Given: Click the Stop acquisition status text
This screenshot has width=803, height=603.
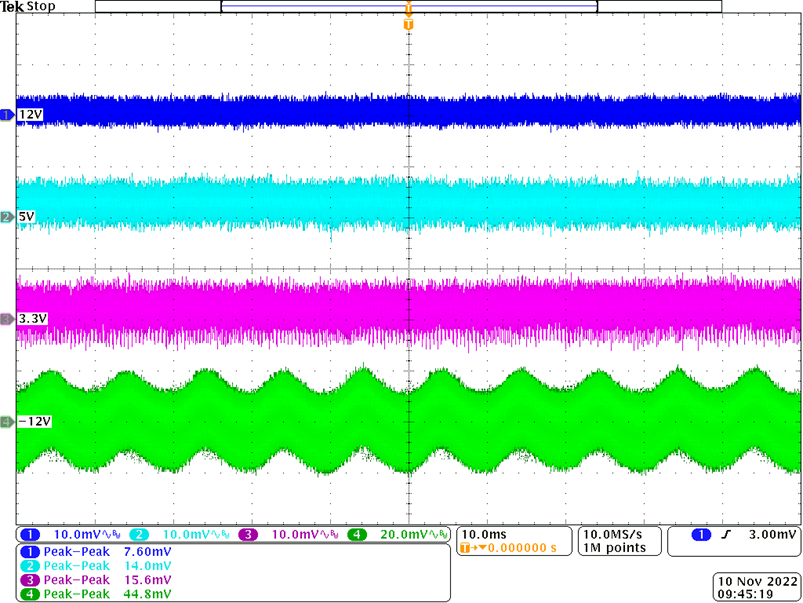Looking at the screenshot, I should (x=40, y=7).
